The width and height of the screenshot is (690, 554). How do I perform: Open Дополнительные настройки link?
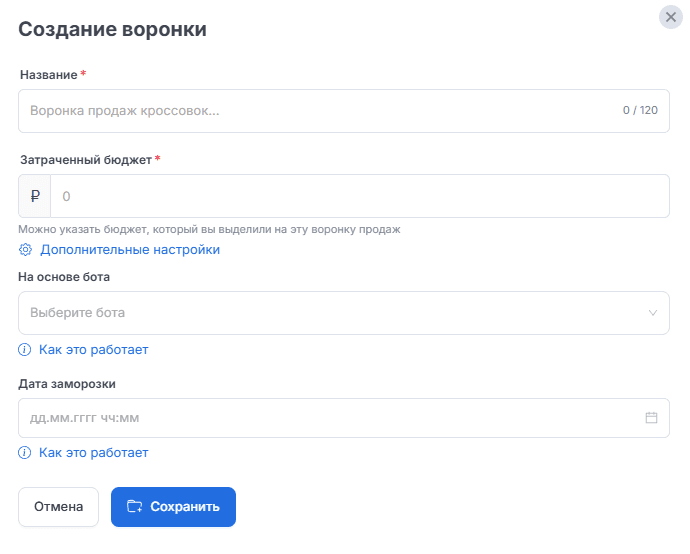pos(130,250)
